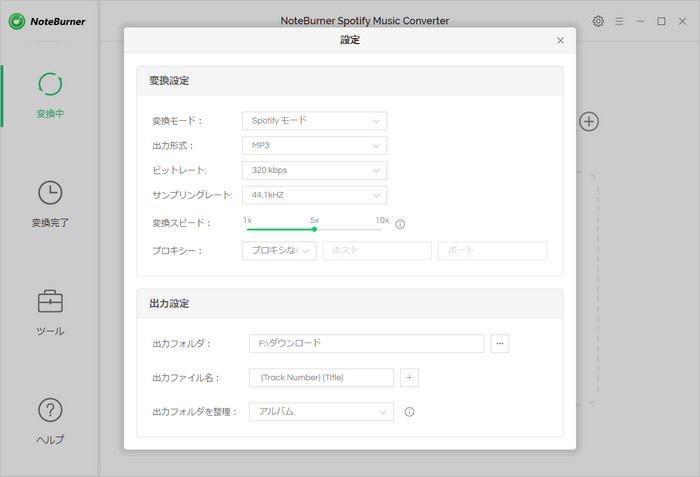The width and height of the screenshot is (700, 477).
Task: Set the conversion speed slider to 1x
Action: pos(247,229)
